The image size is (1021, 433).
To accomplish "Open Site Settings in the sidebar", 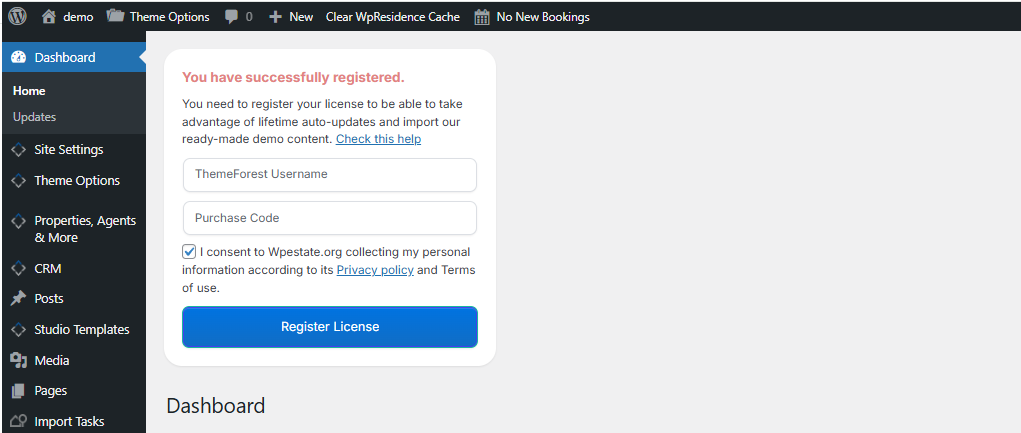I will pos(68,150).
